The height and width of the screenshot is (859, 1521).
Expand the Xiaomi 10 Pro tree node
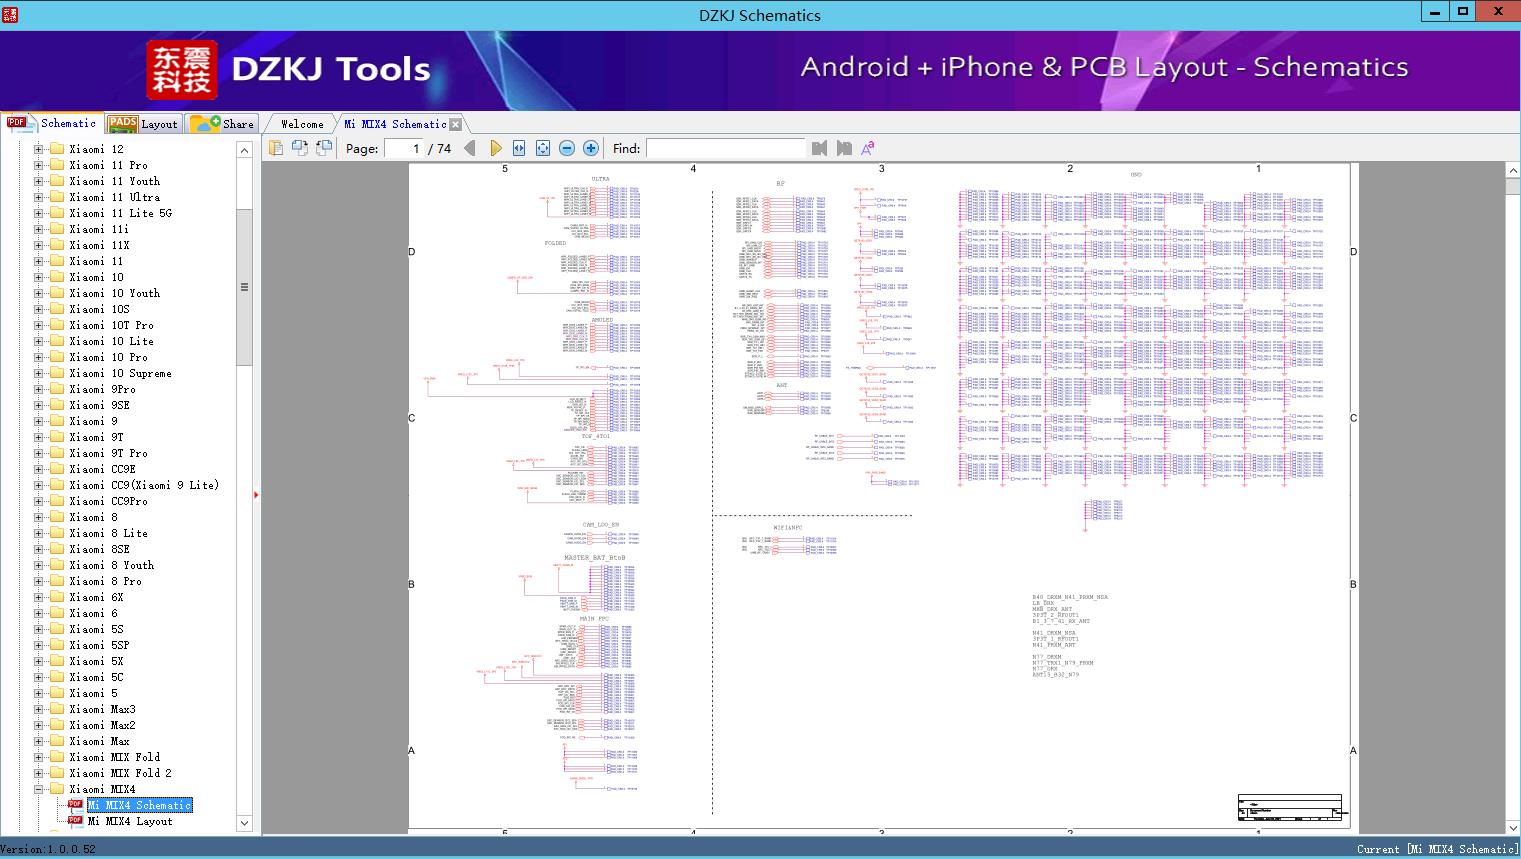(38, 357)
